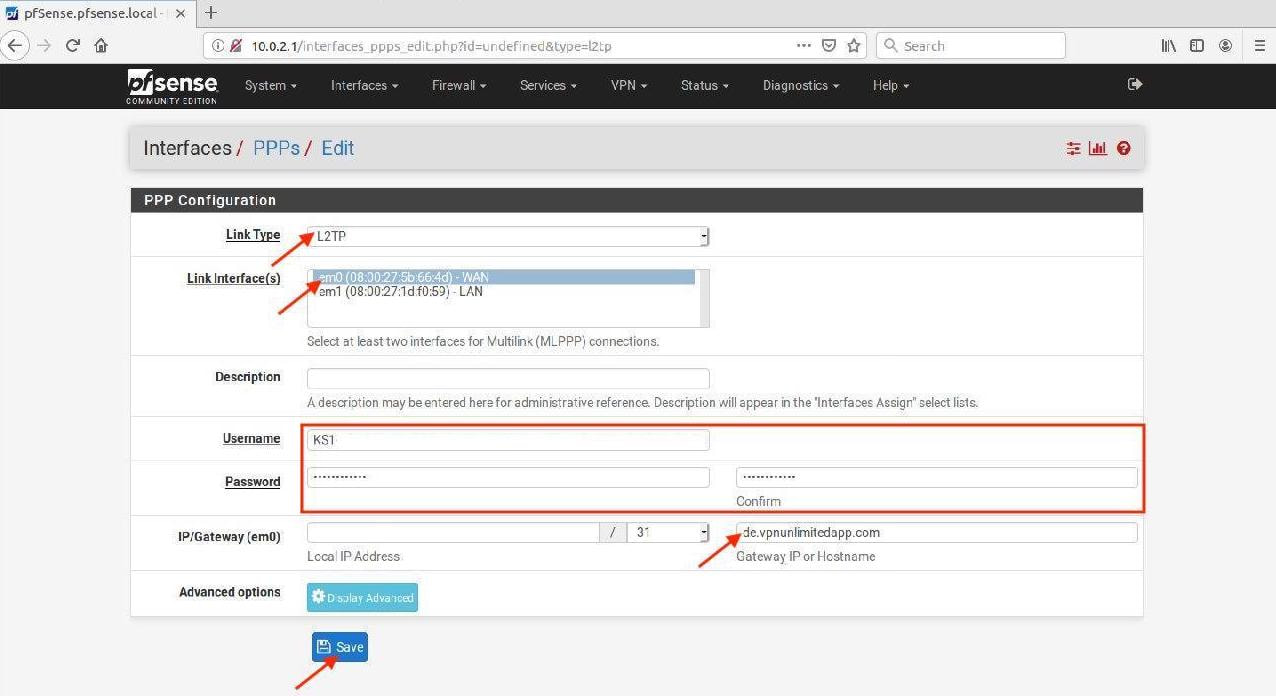Screen dimensions: 1276x696
Task: Go to home page via the home icon
Action: (100, 45)
